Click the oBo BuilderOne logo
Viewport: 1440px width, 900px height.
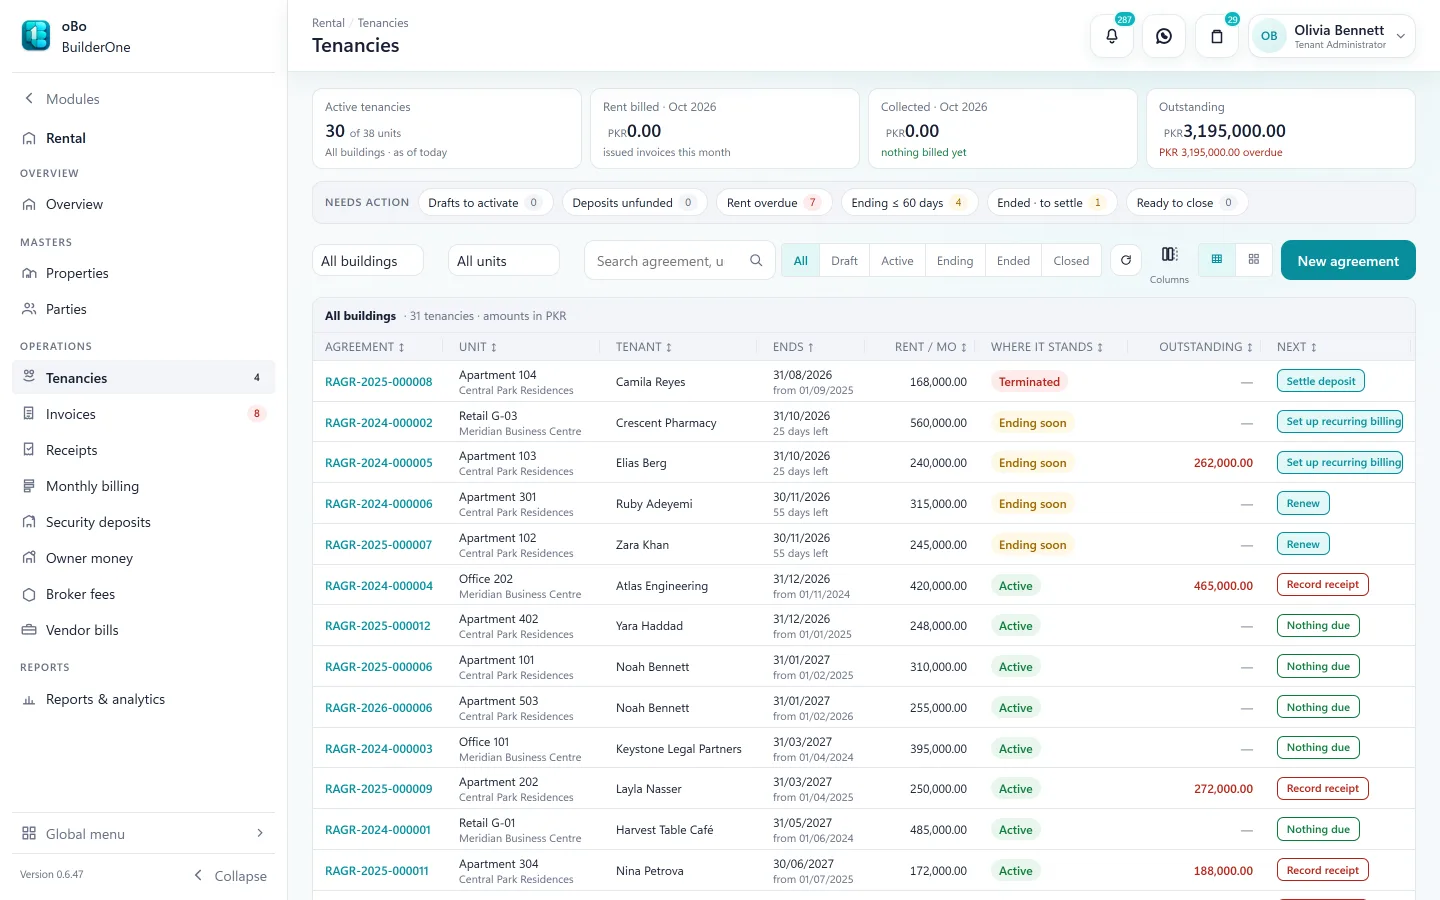(x=36, y=36)
